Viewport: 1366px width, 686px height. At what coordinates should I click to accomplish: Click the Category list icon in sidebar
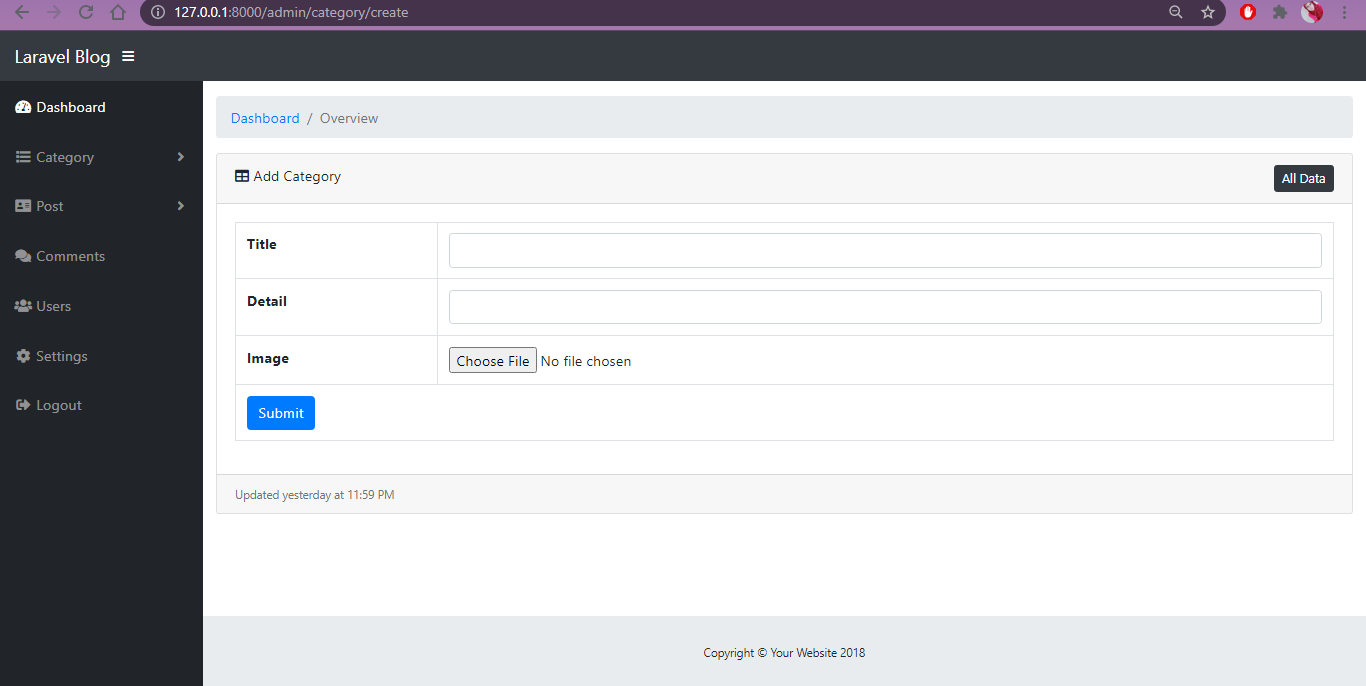pyautogui.click(x=22, y=157)
